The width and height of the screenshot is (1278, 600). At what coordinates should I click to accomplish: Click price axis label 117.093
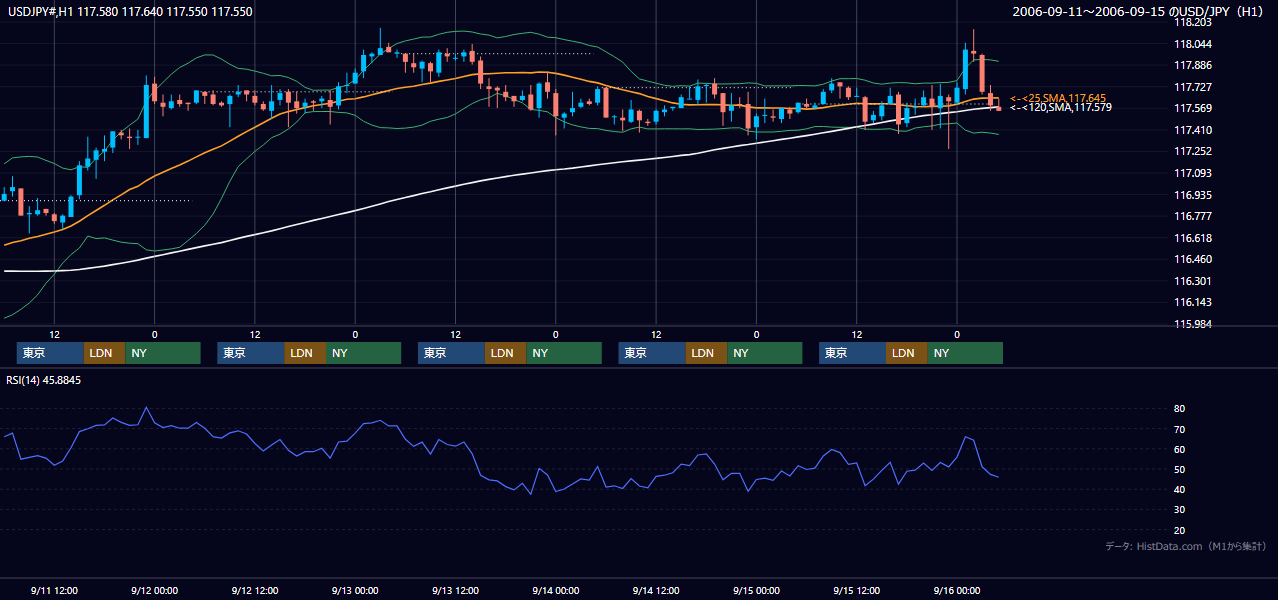click(1192, 173)
